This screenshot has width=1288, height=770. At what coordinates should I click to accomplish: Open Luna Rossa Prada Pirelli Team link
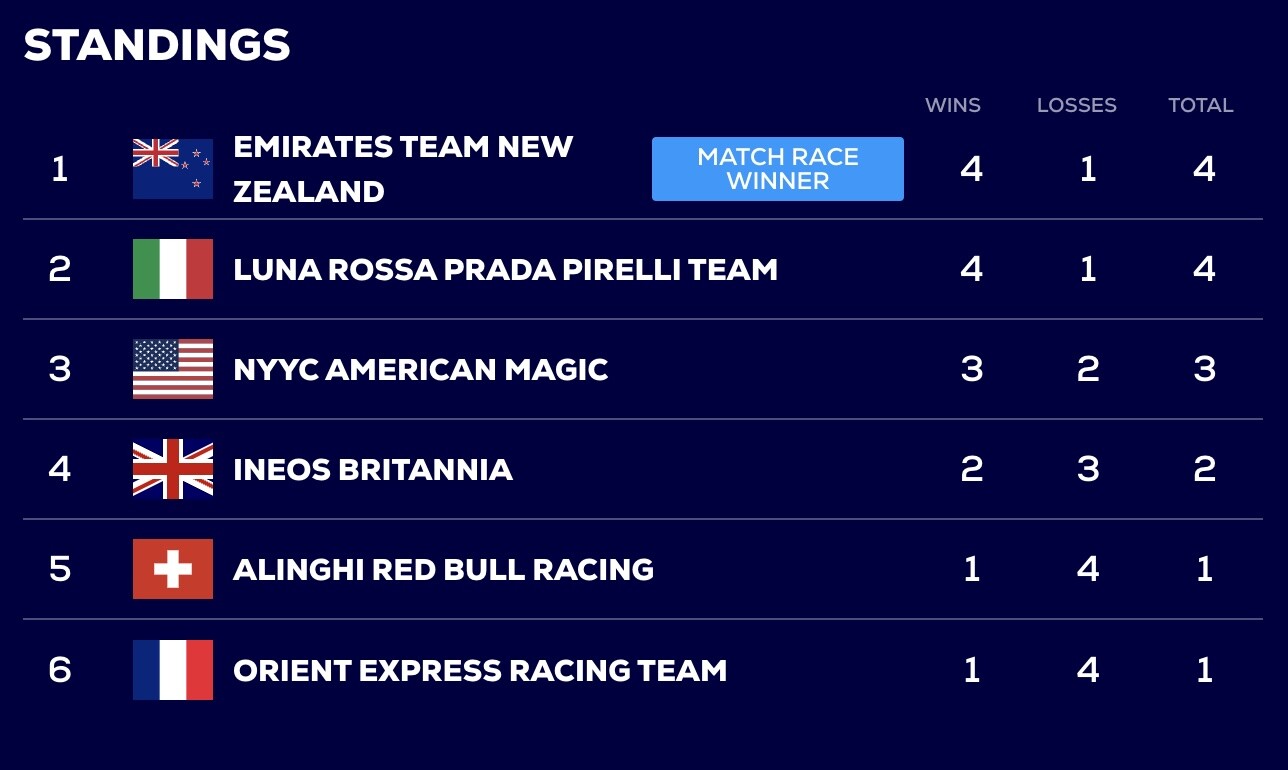[505, 269]
